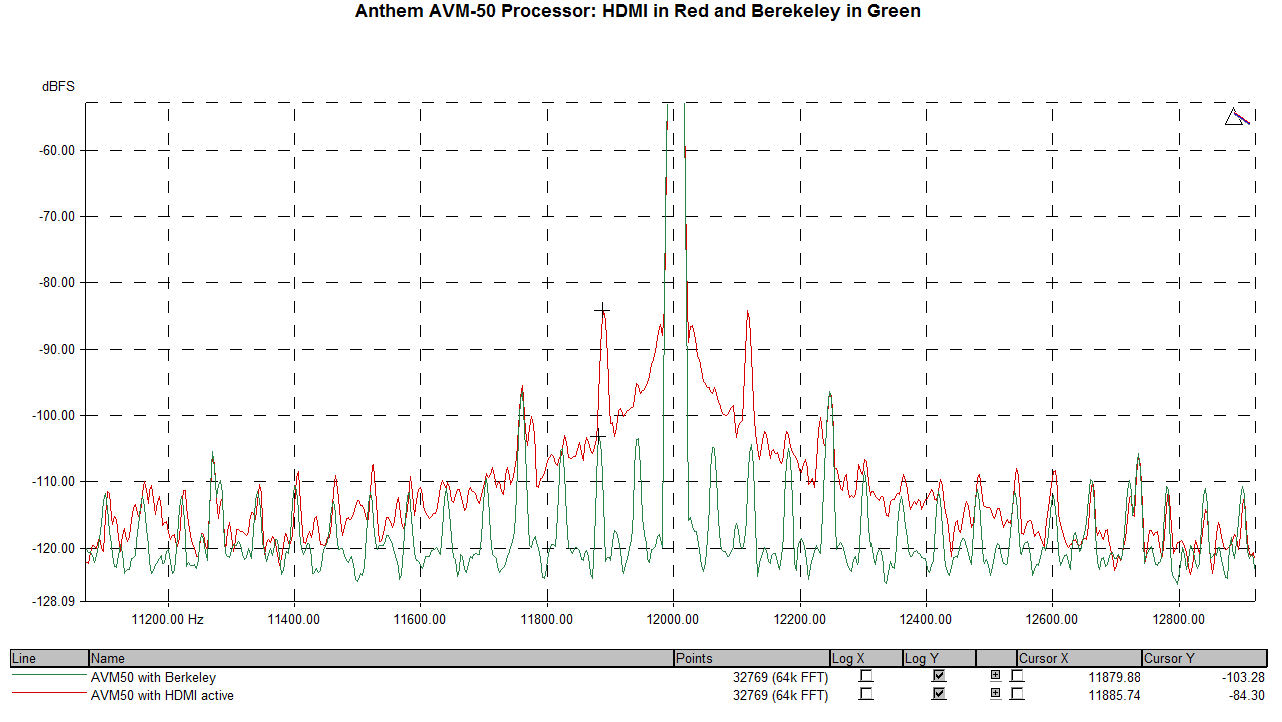Click the '11600.00' X-axis label
Screen dimensions: 1282x722
point(420,620)
